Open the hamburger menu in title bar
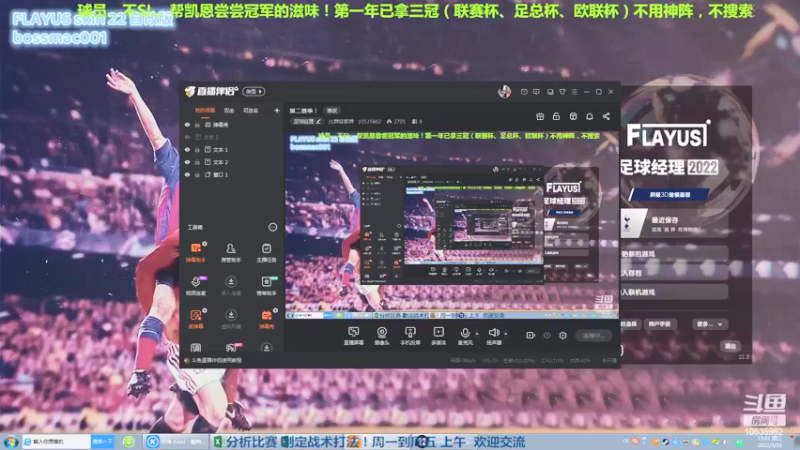This screenshot has height=450, width=800. coord(574,92)
